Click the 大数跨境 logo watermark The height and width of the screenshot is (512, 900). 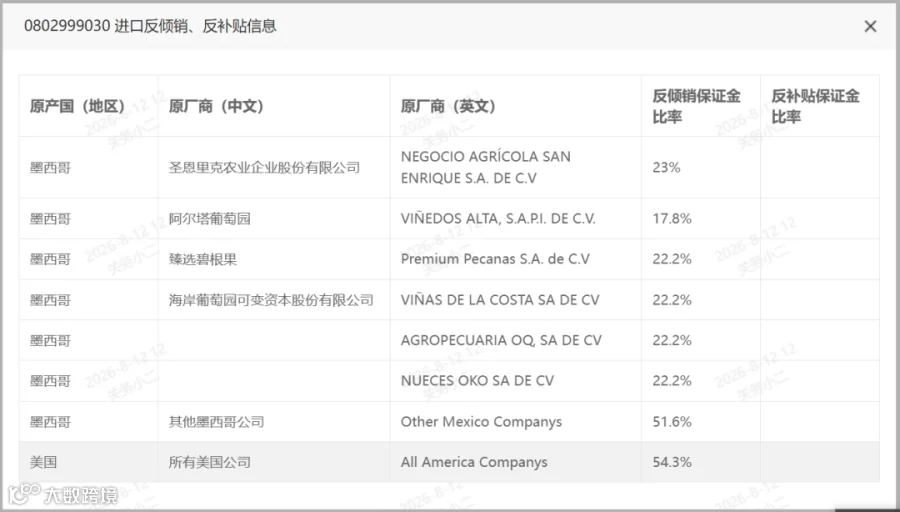click(63, 495)
